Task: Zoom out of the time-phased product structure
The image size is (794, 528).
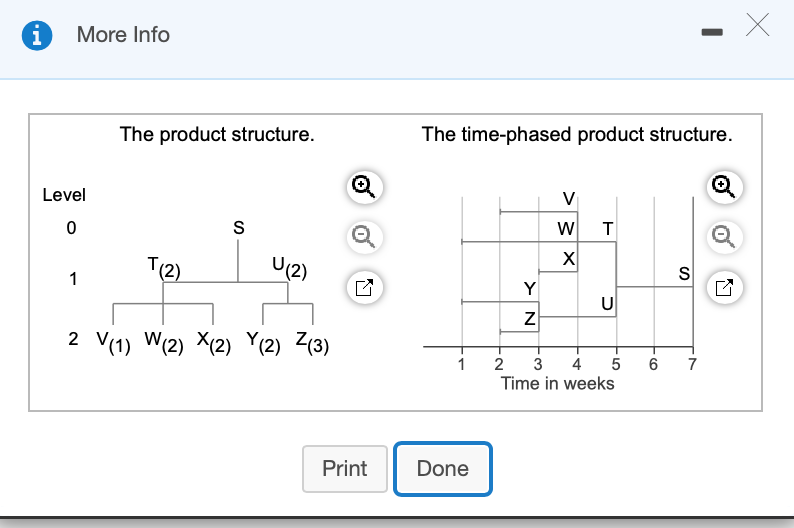Action: point(723,237)
